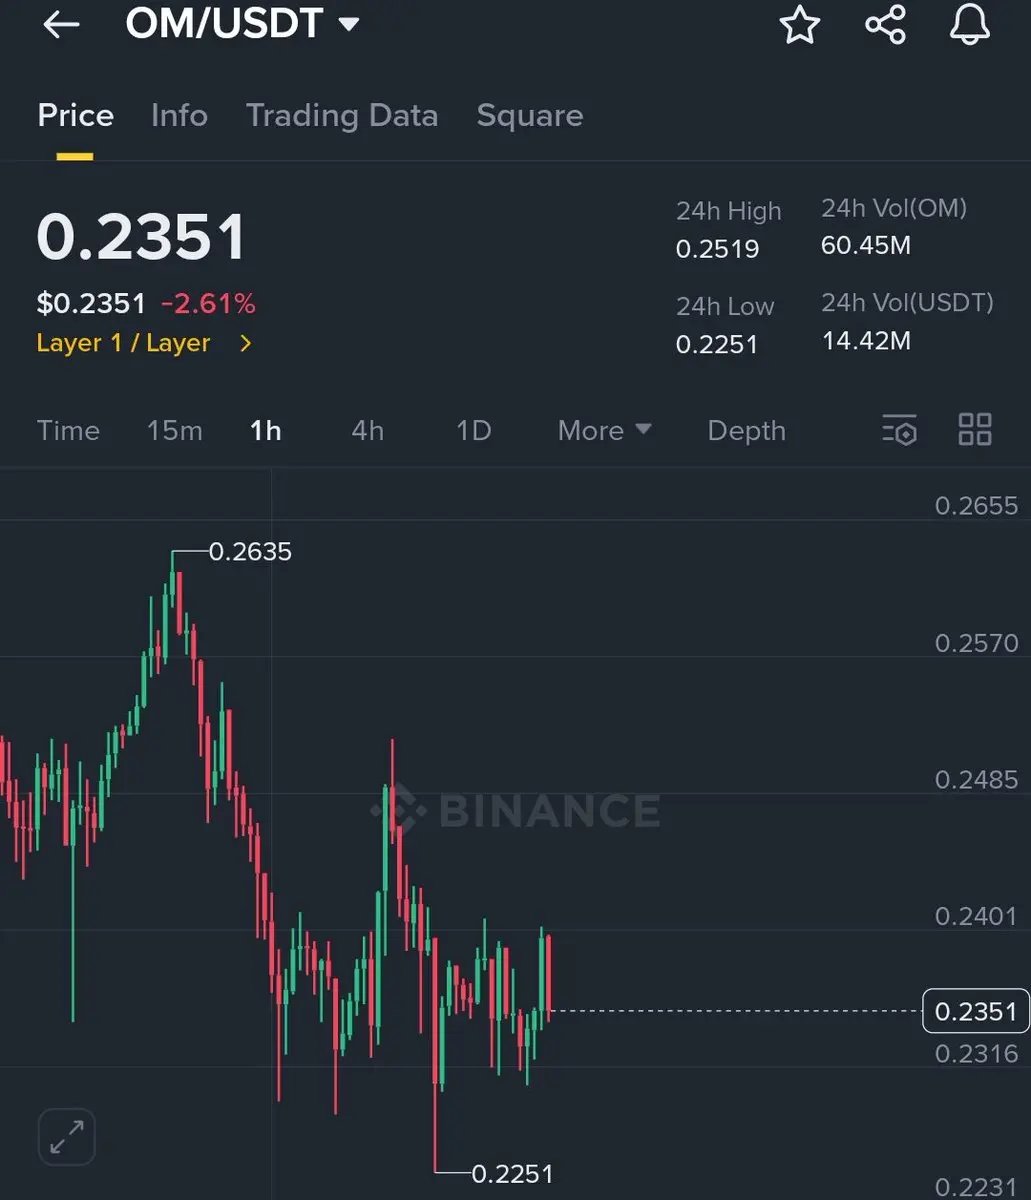The width and height of the screenshot is (1031, 1200).
Task: Open the Trading Data tab
Action: (342, 116)
